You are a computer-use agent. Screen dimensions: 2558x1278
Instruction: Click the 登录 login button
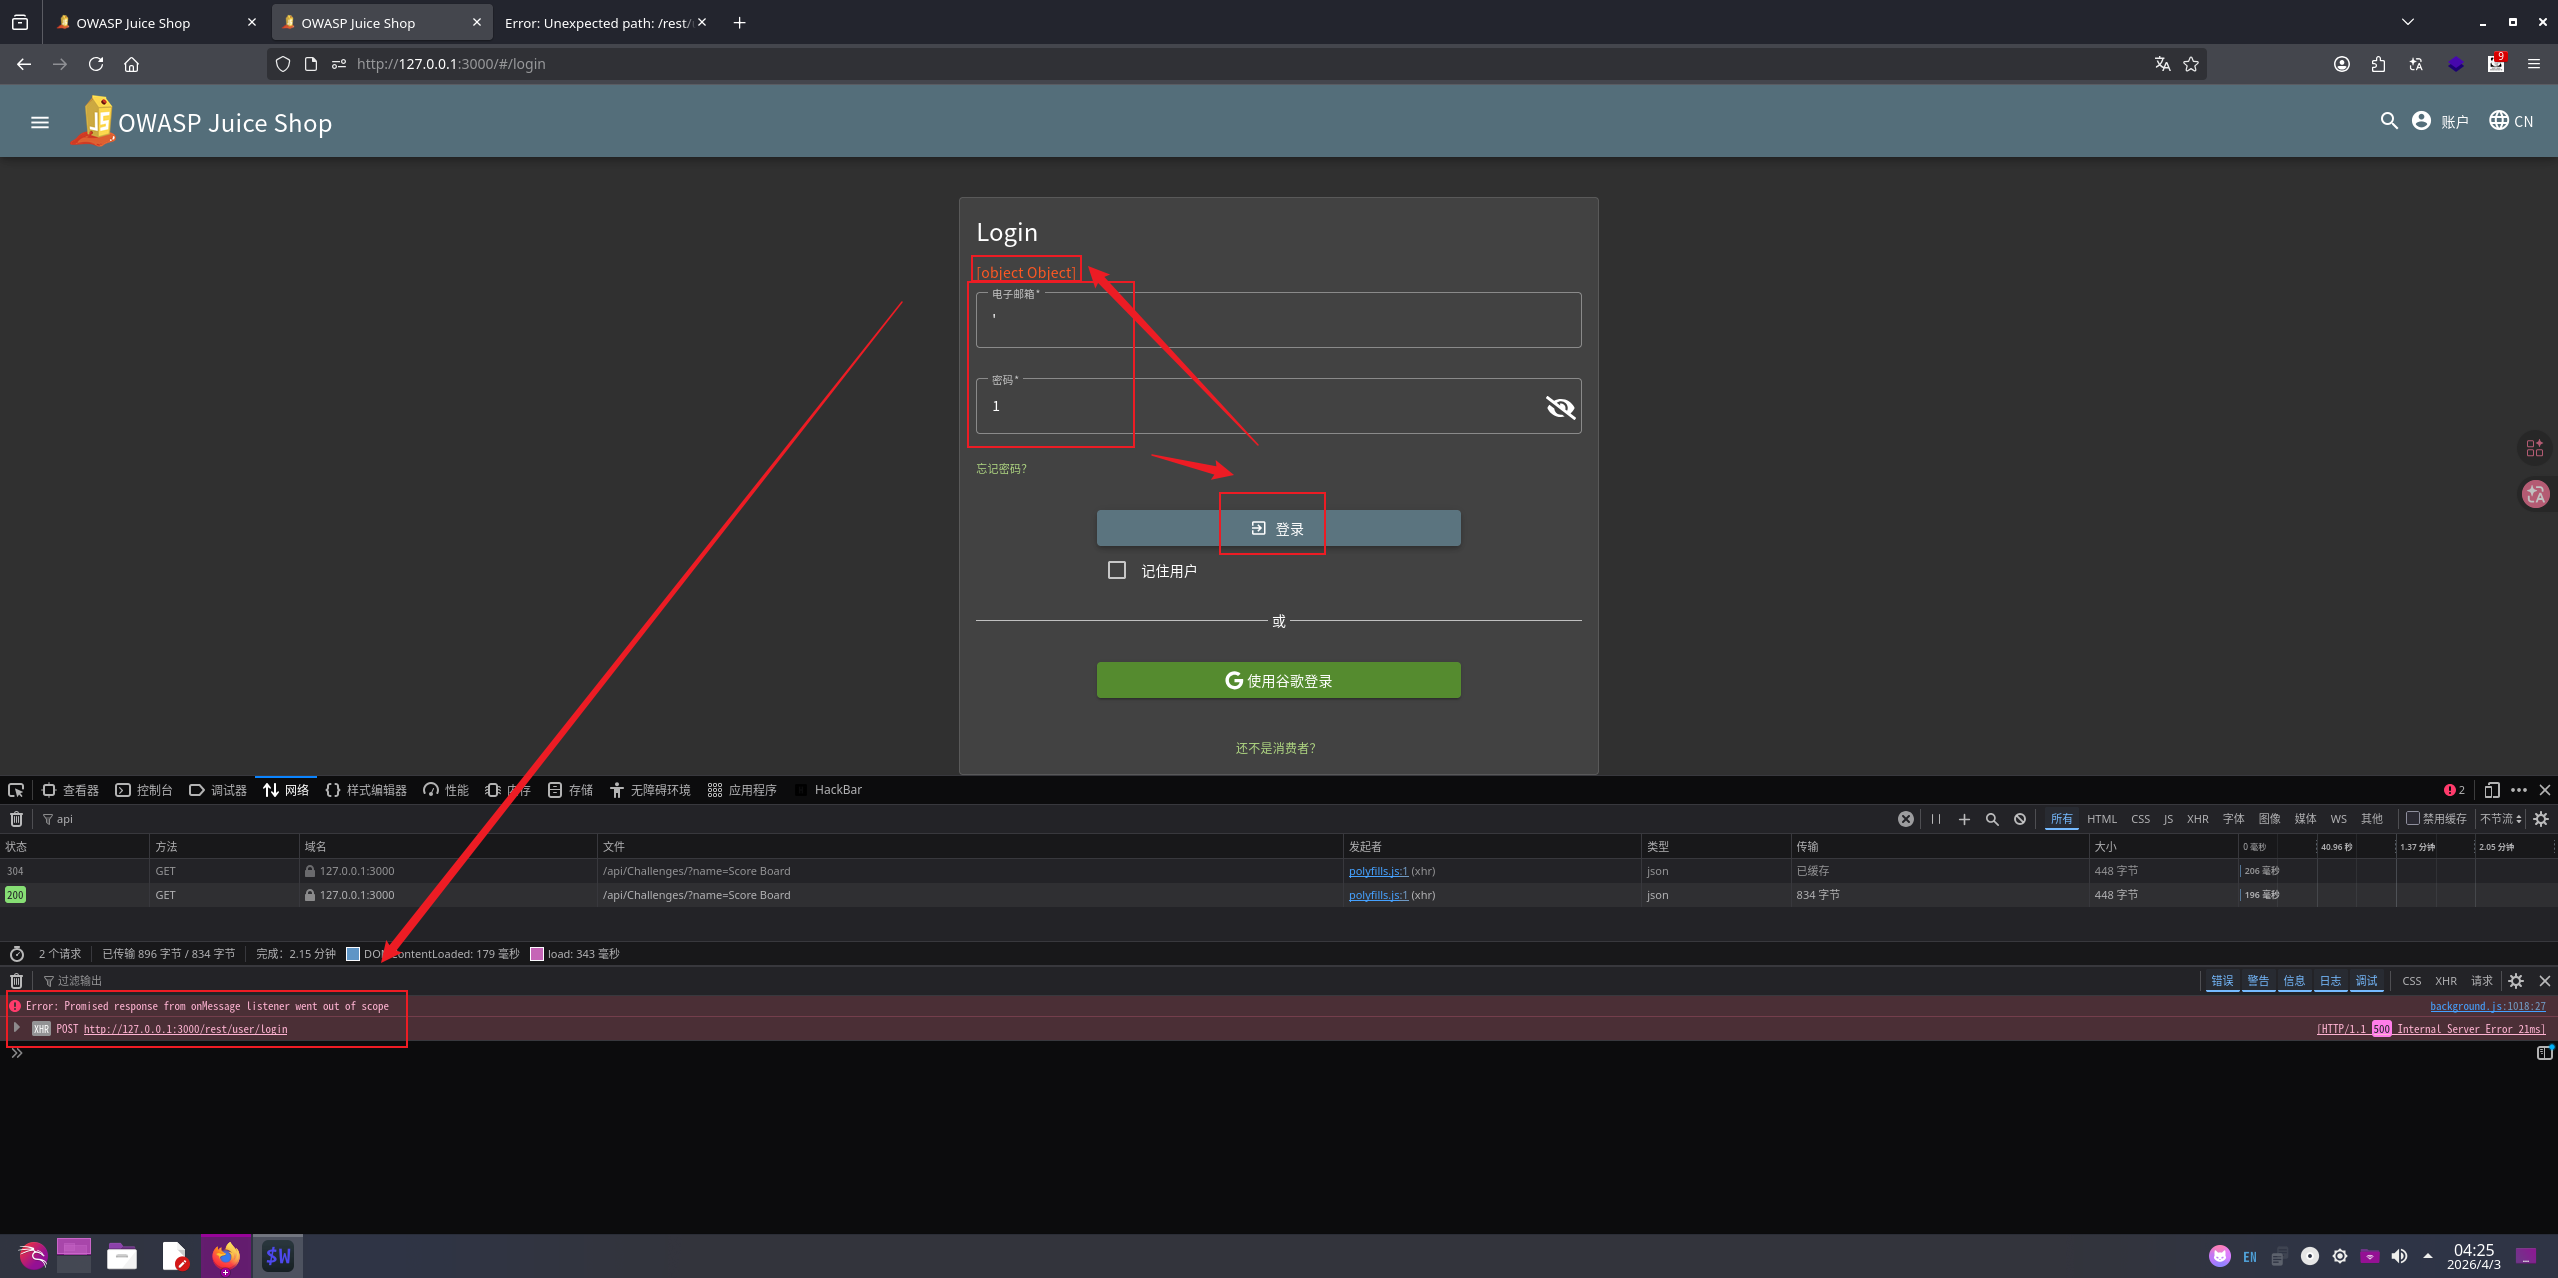[x=1278, y=528]
